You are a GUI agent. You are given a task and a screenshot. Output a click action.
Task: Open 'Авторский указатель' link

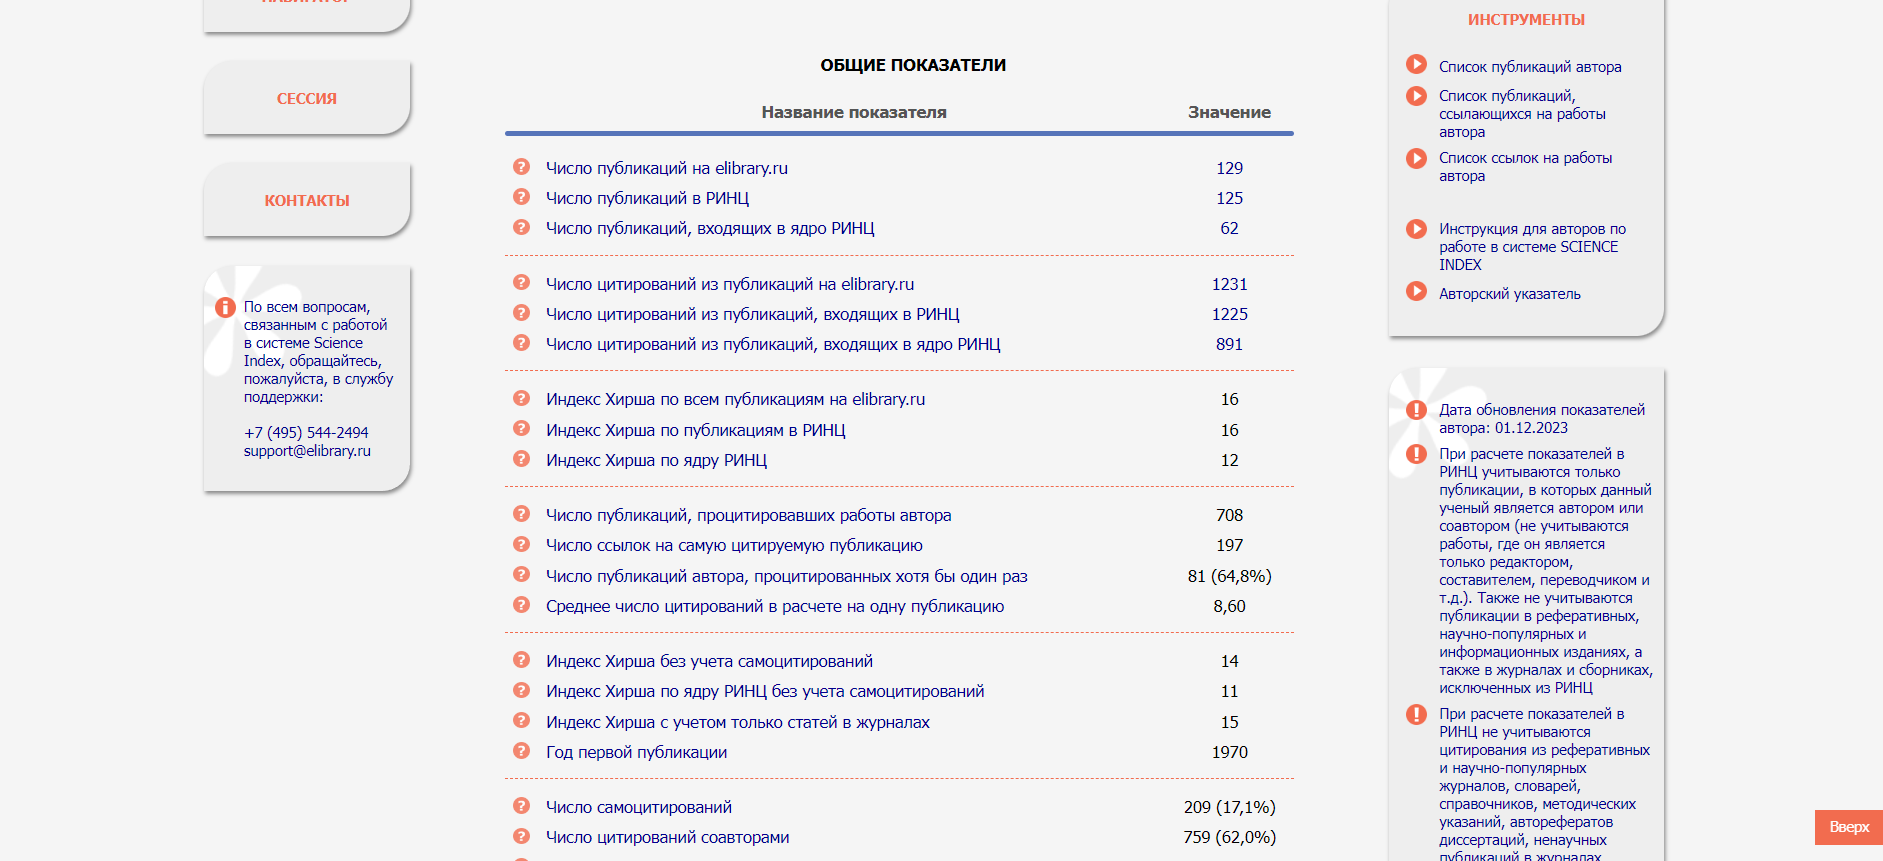pyautogui.click(x=1510, y=294)
